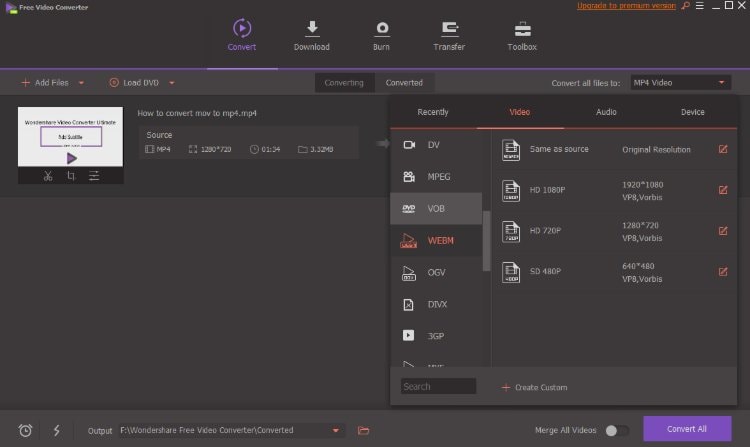Image resolution: width=750 pixels, height=447 pixels.
Task: Expand the Add Files dropdown arrow
Action: 81,83
